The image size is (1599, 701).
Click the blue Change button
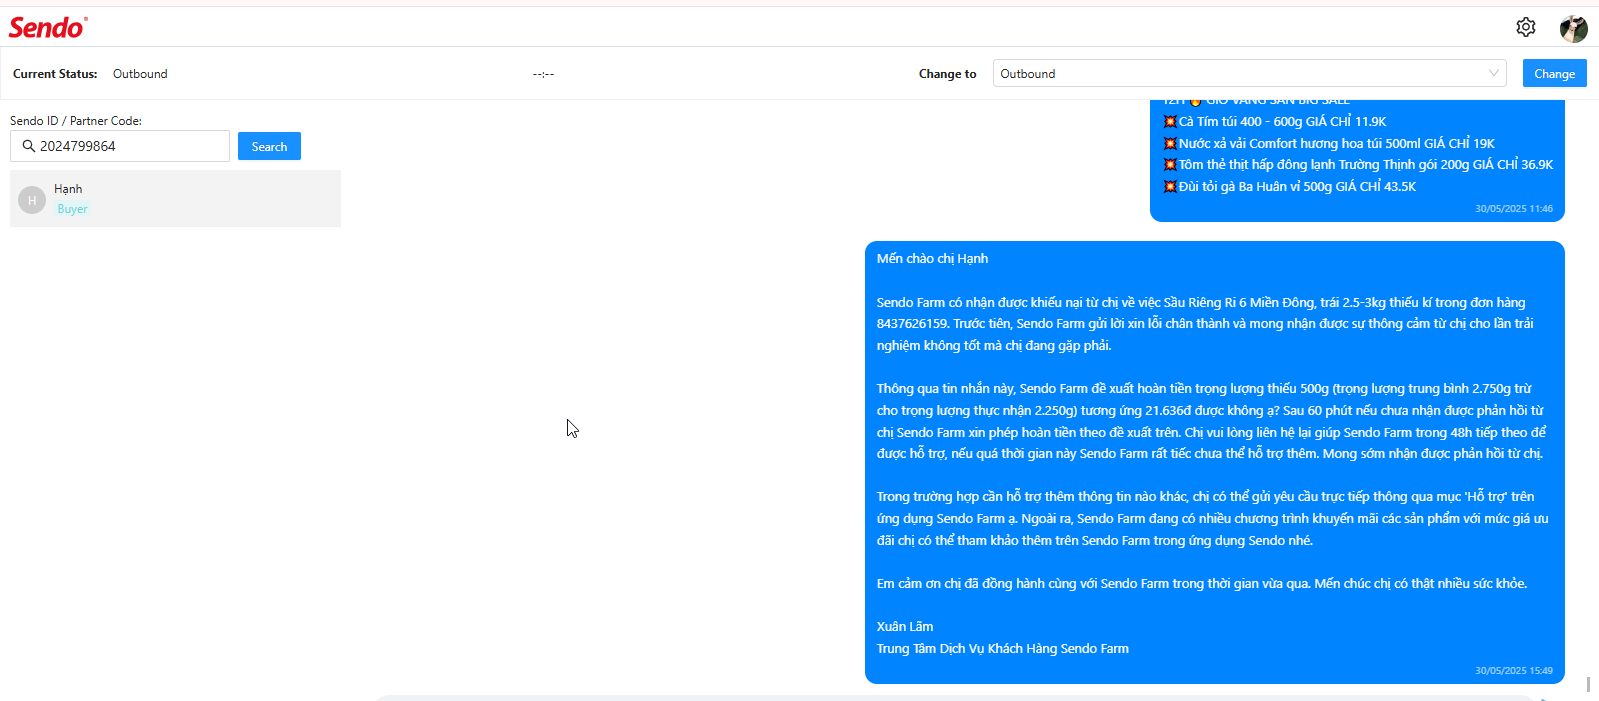coord(1554,73)
